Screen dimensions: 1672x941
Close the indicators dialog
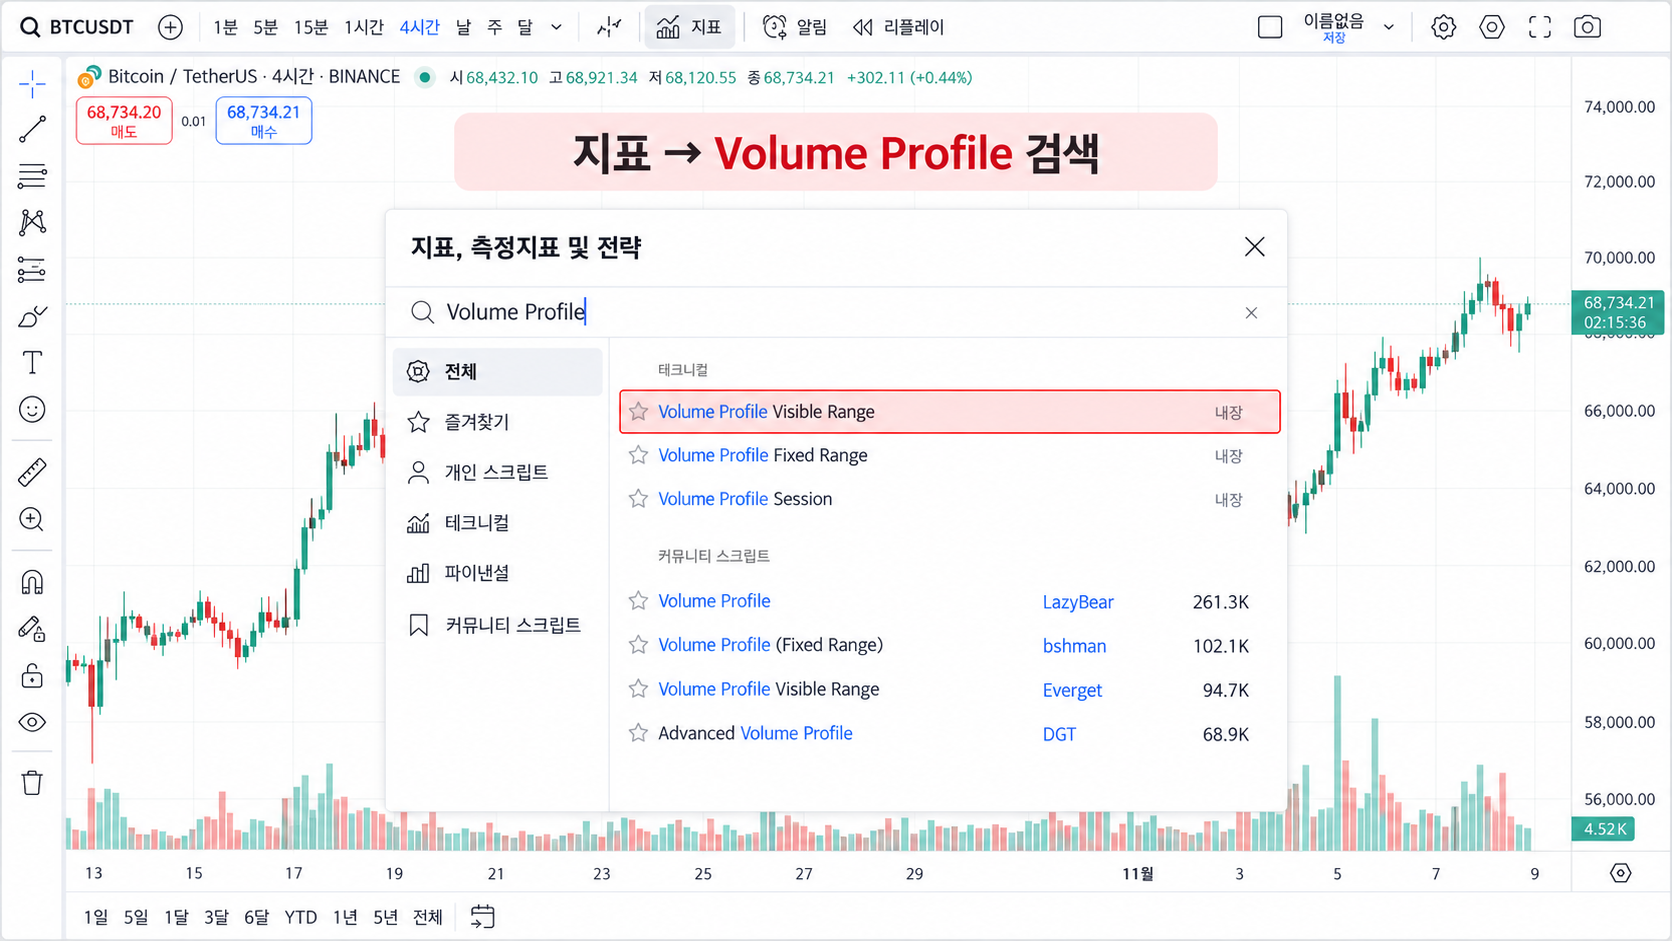point(1254,247)
